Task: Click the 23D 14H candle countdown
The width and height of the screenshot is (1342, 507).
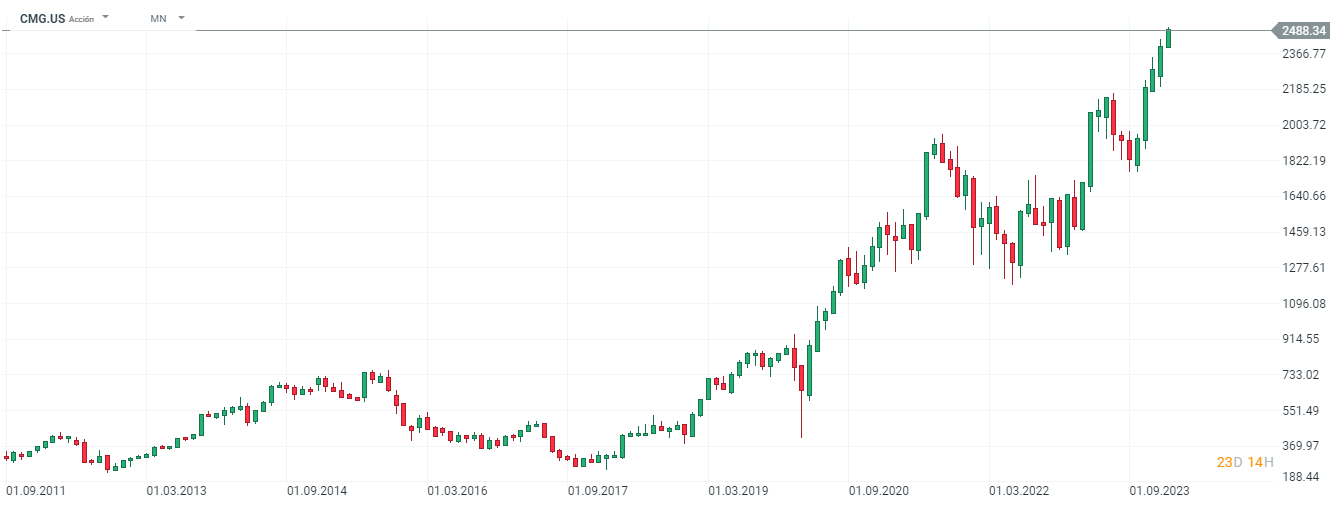Action: coord(1245,462)
